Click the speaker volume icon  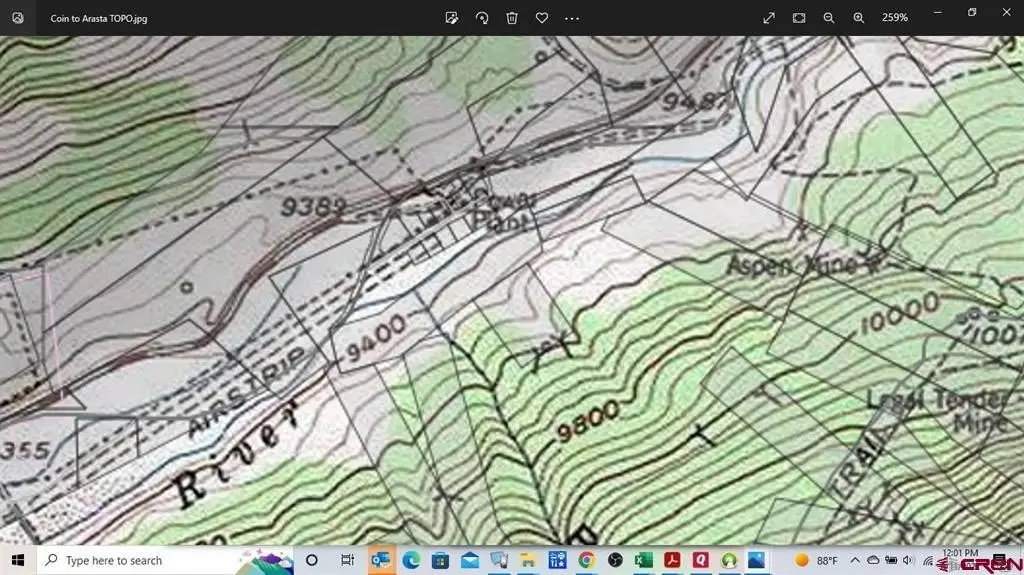(x=907, y=561)
